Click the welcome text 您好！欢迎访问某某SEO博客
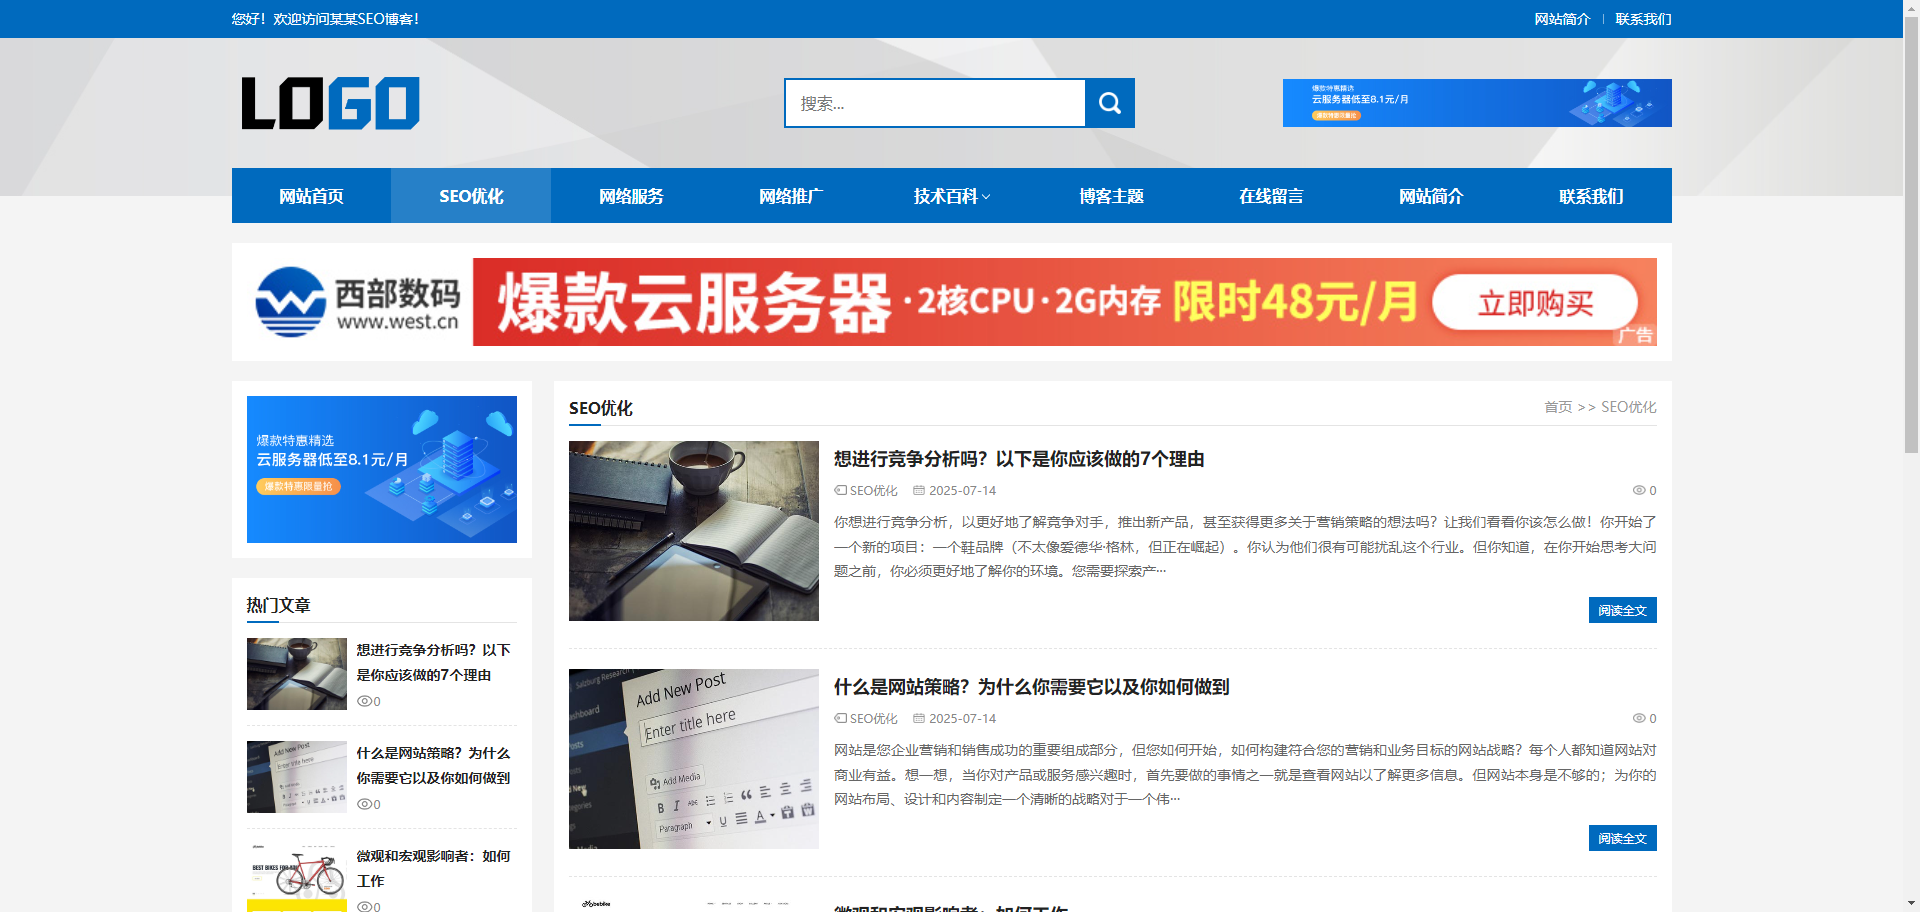Viewport: 1920px width, 912px height. (x=325, y=19)
